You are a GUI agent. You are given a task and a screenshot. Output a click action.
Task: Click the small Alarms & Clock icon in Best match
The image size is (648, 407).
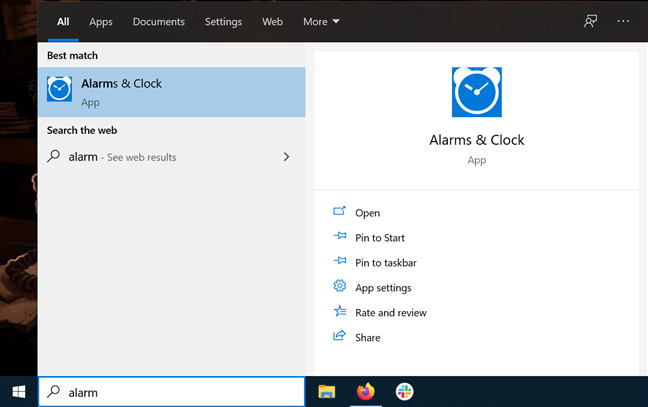60,88
